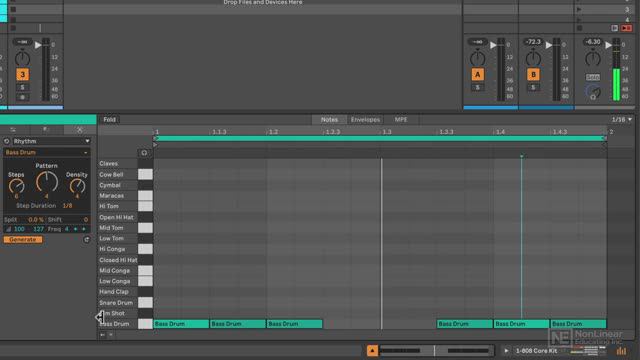Click the Return A volume fader handle
Viewport: 640px width, 360px height.
point(493,45)
